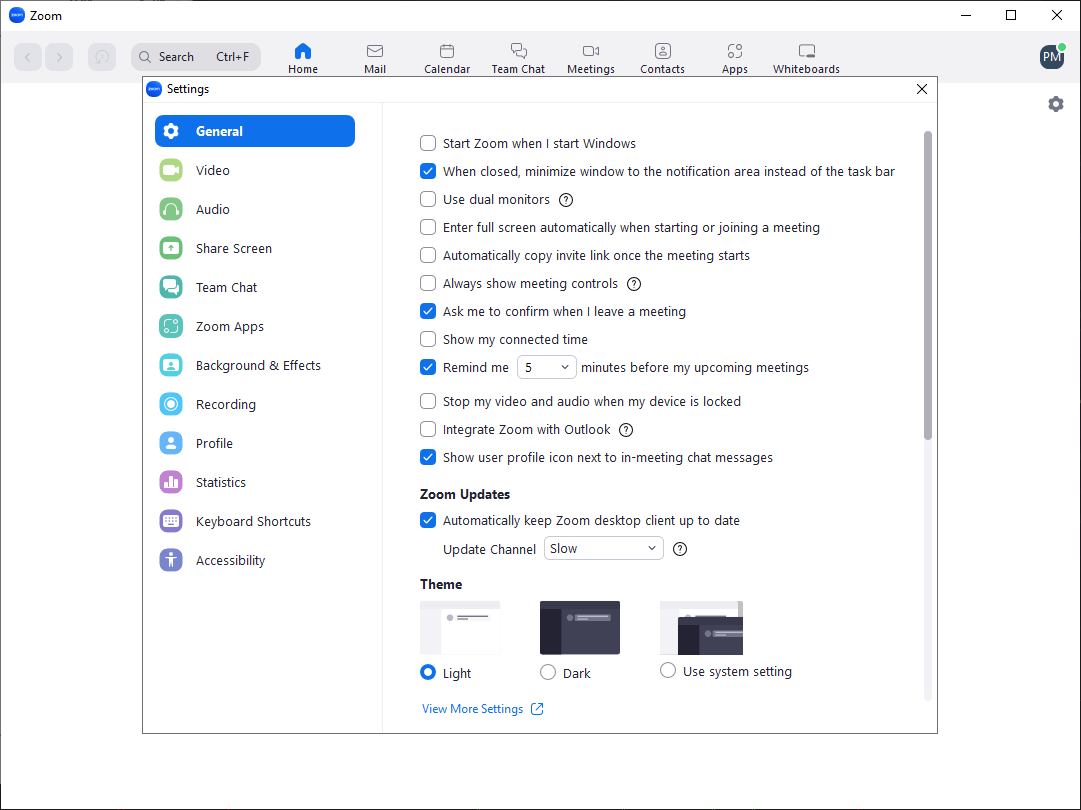The height and width of the screenshot is (810, 1081).
Task: Open the Contacts icon
Action: pyautogui.click(x=663, y=52)
